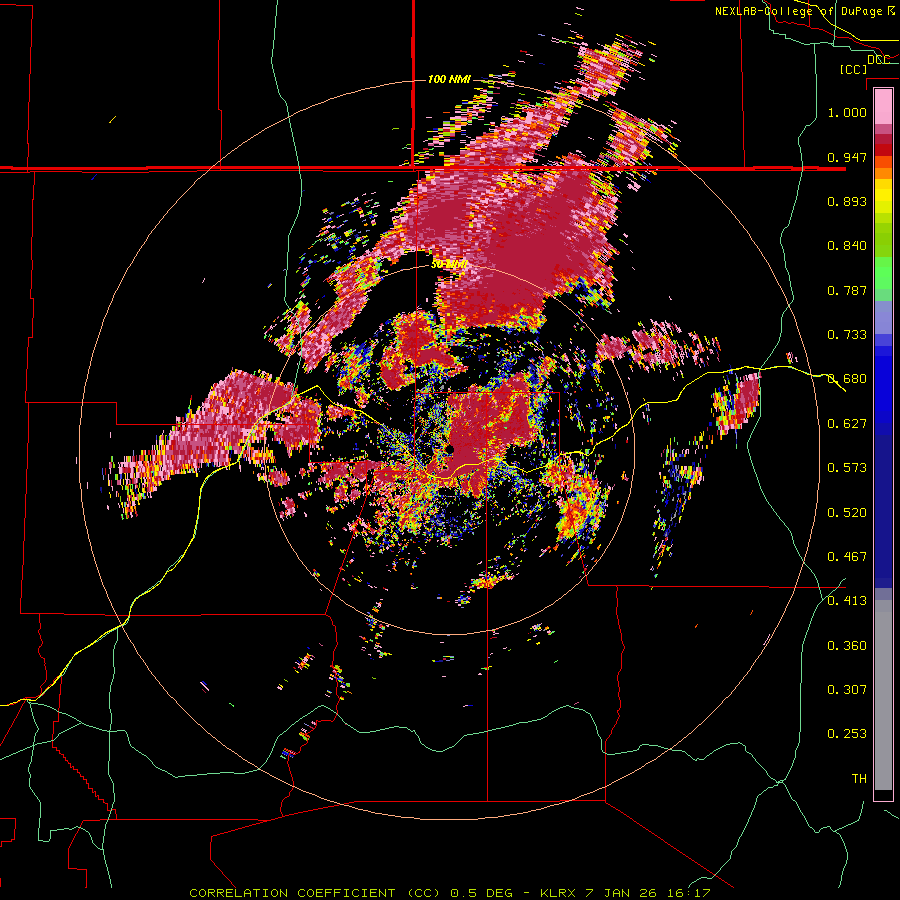
Task: Click the black radar site dot at center
Action: (x=451, y=449)
